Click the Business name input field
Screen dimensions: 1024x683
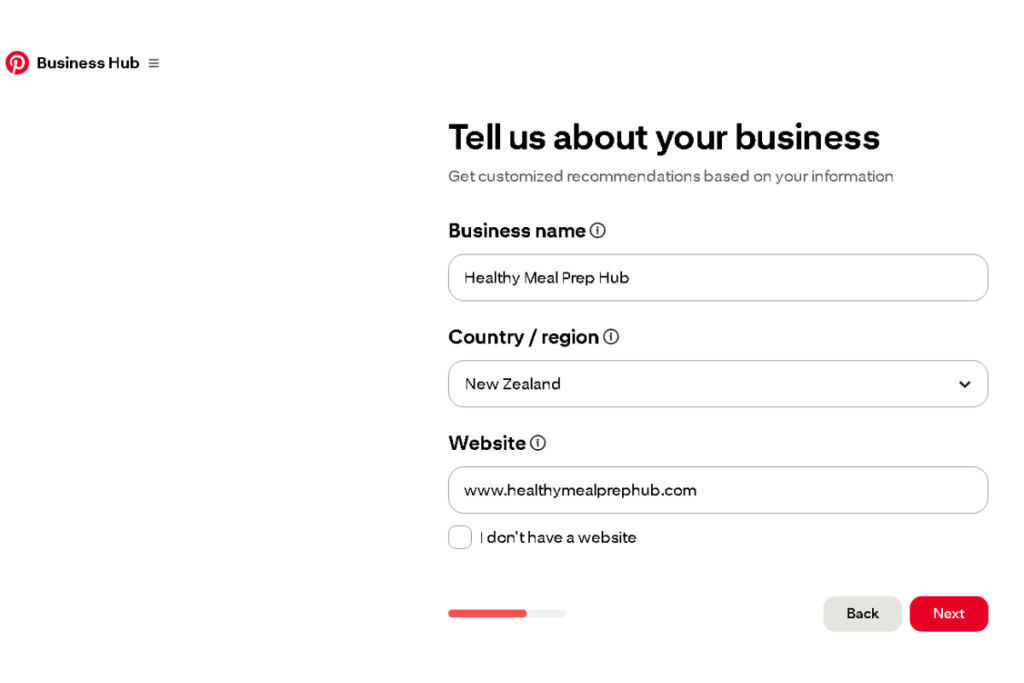pos(717,277)
